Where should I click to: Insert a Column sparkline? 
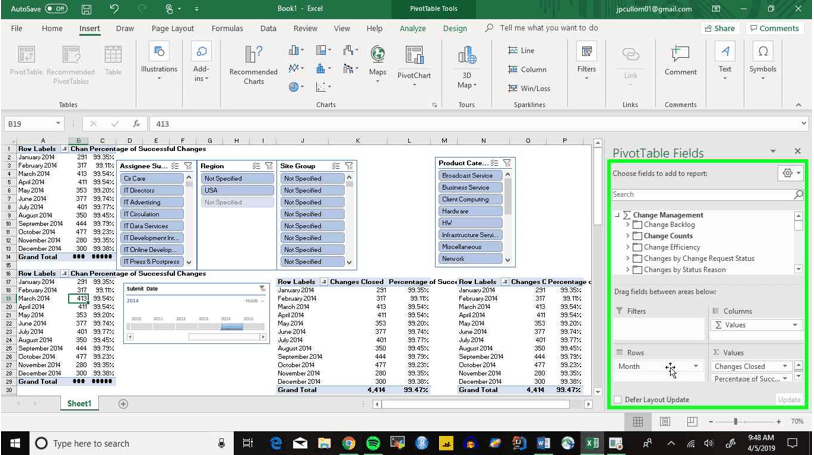point(527,69)
